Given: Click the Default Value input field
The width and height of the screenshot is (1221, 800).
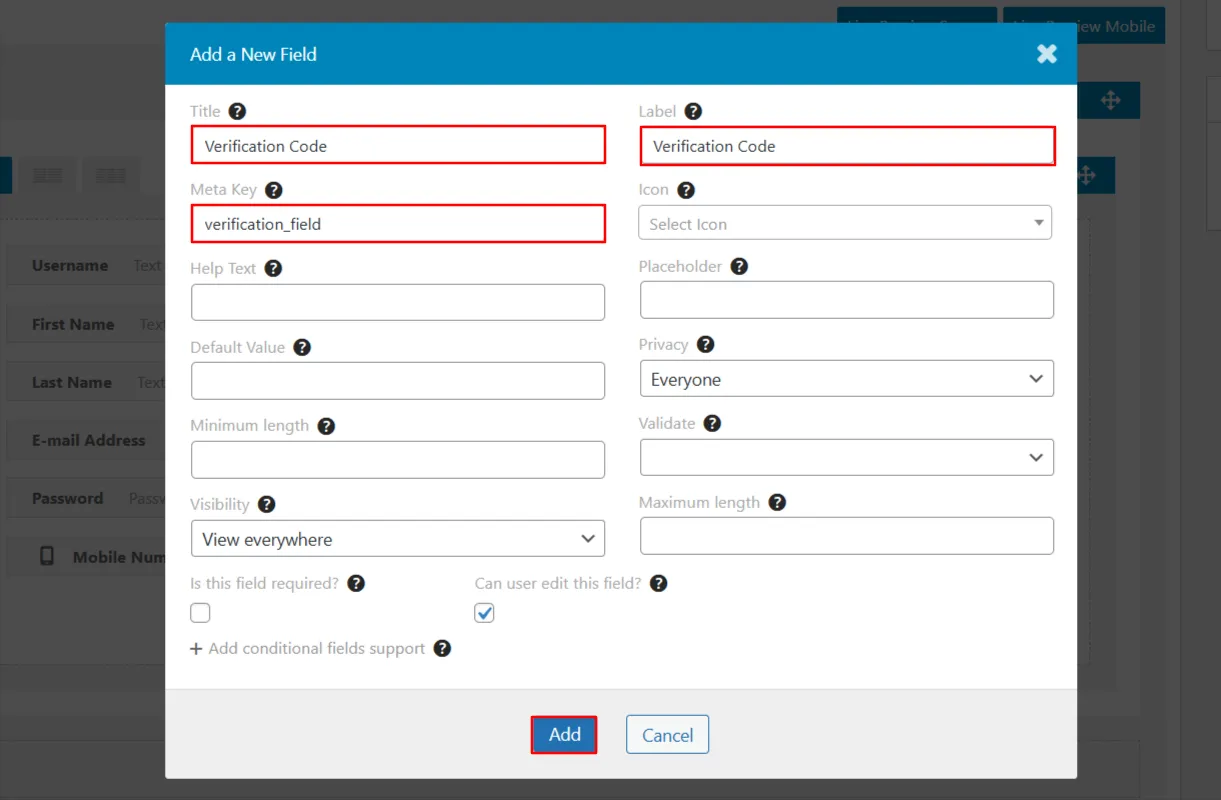Looking at the screenshot, I should pyautogui.click(x=398, y=380).
